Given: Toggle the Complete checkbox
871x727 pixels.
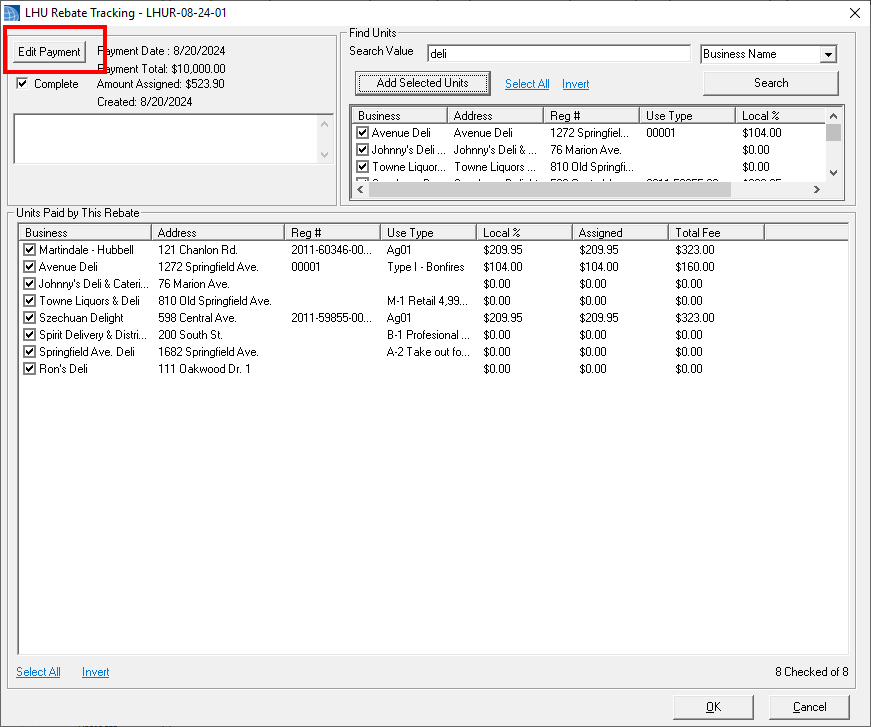Looking at the screenshot, I should (22, 84).
